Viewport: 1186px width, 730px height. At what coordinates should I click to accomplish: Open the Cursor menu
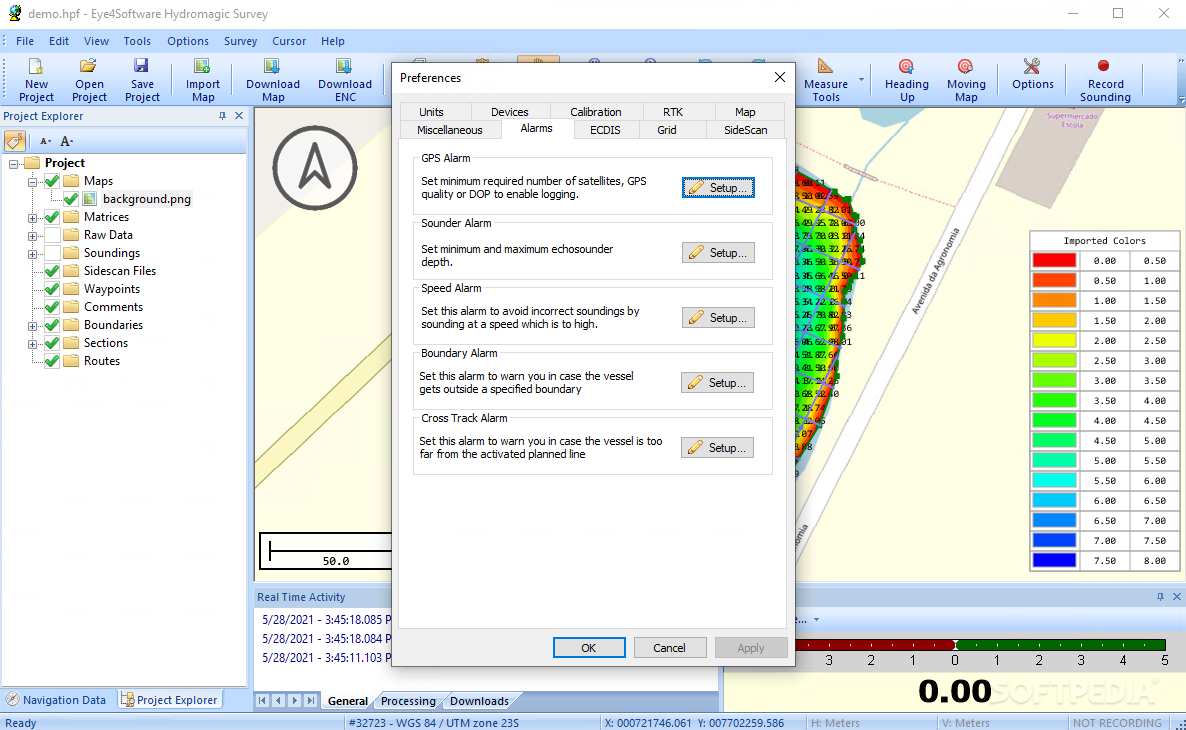(x=289, y=41)
